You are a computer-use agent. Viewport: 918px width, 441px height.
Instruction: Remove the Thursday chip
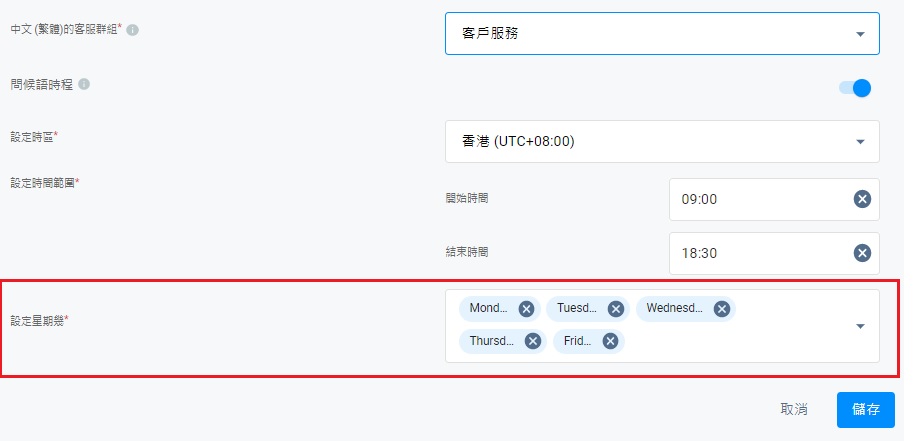point(533,341)
